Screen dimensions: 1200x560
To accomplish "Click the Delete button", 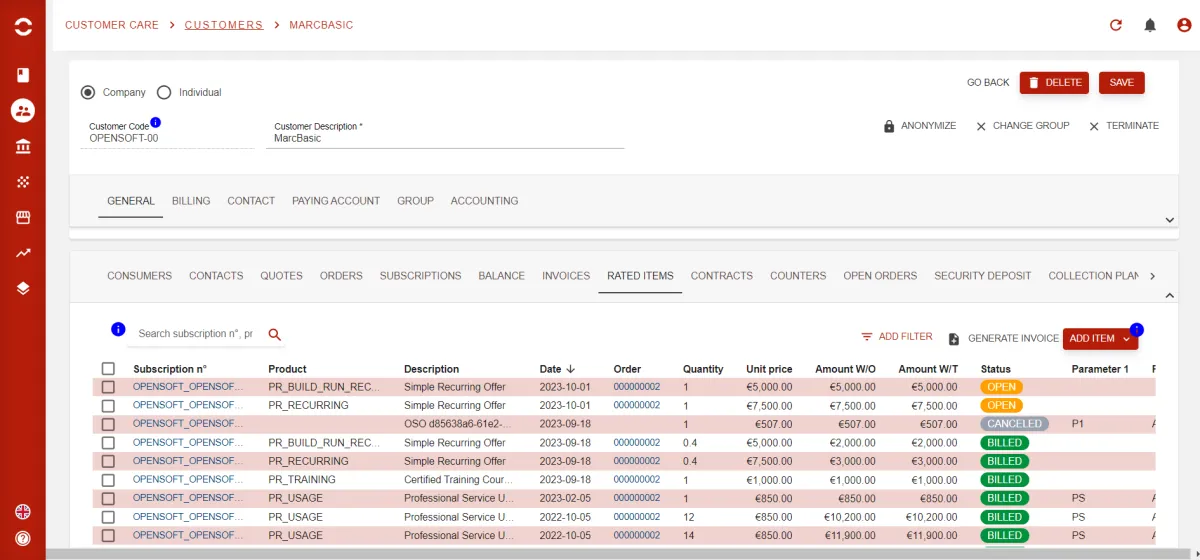I will (x=1054, y=83).
